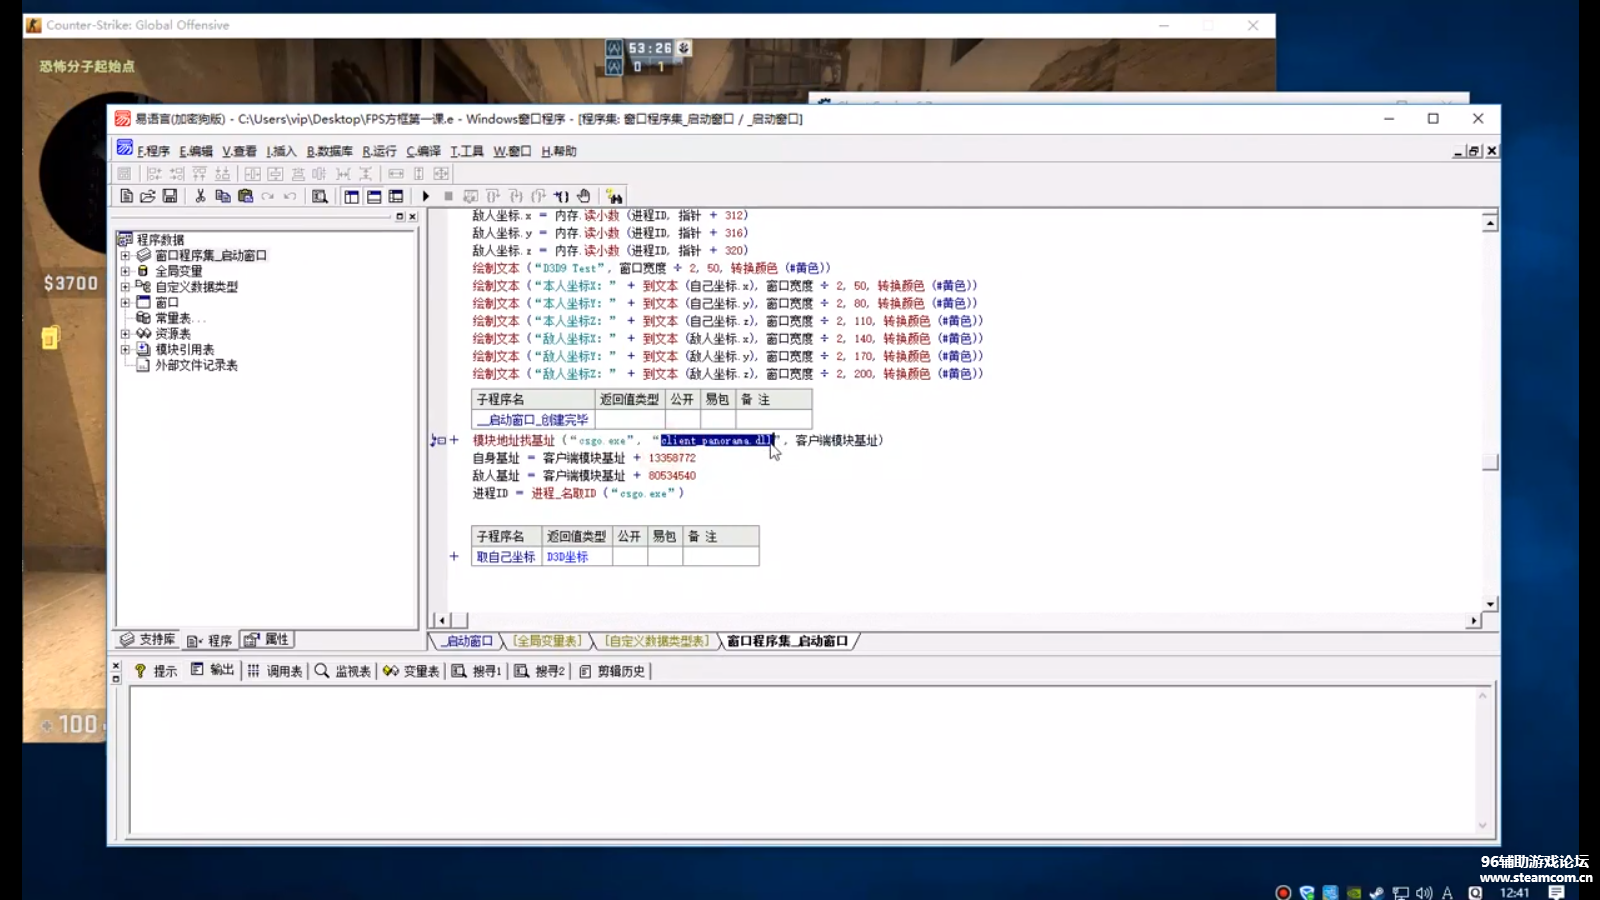Expand the 模块引用表 tree node
The width and height of the screenshot is (1600, 900).
click(x=125, y=349)
